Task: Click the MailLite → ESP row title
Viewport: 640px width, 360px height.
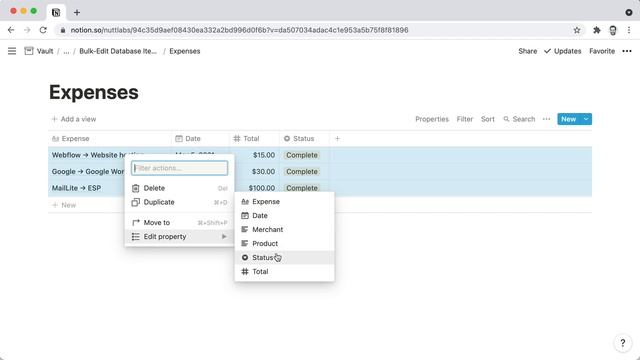Action: click(x=76, y=188)
